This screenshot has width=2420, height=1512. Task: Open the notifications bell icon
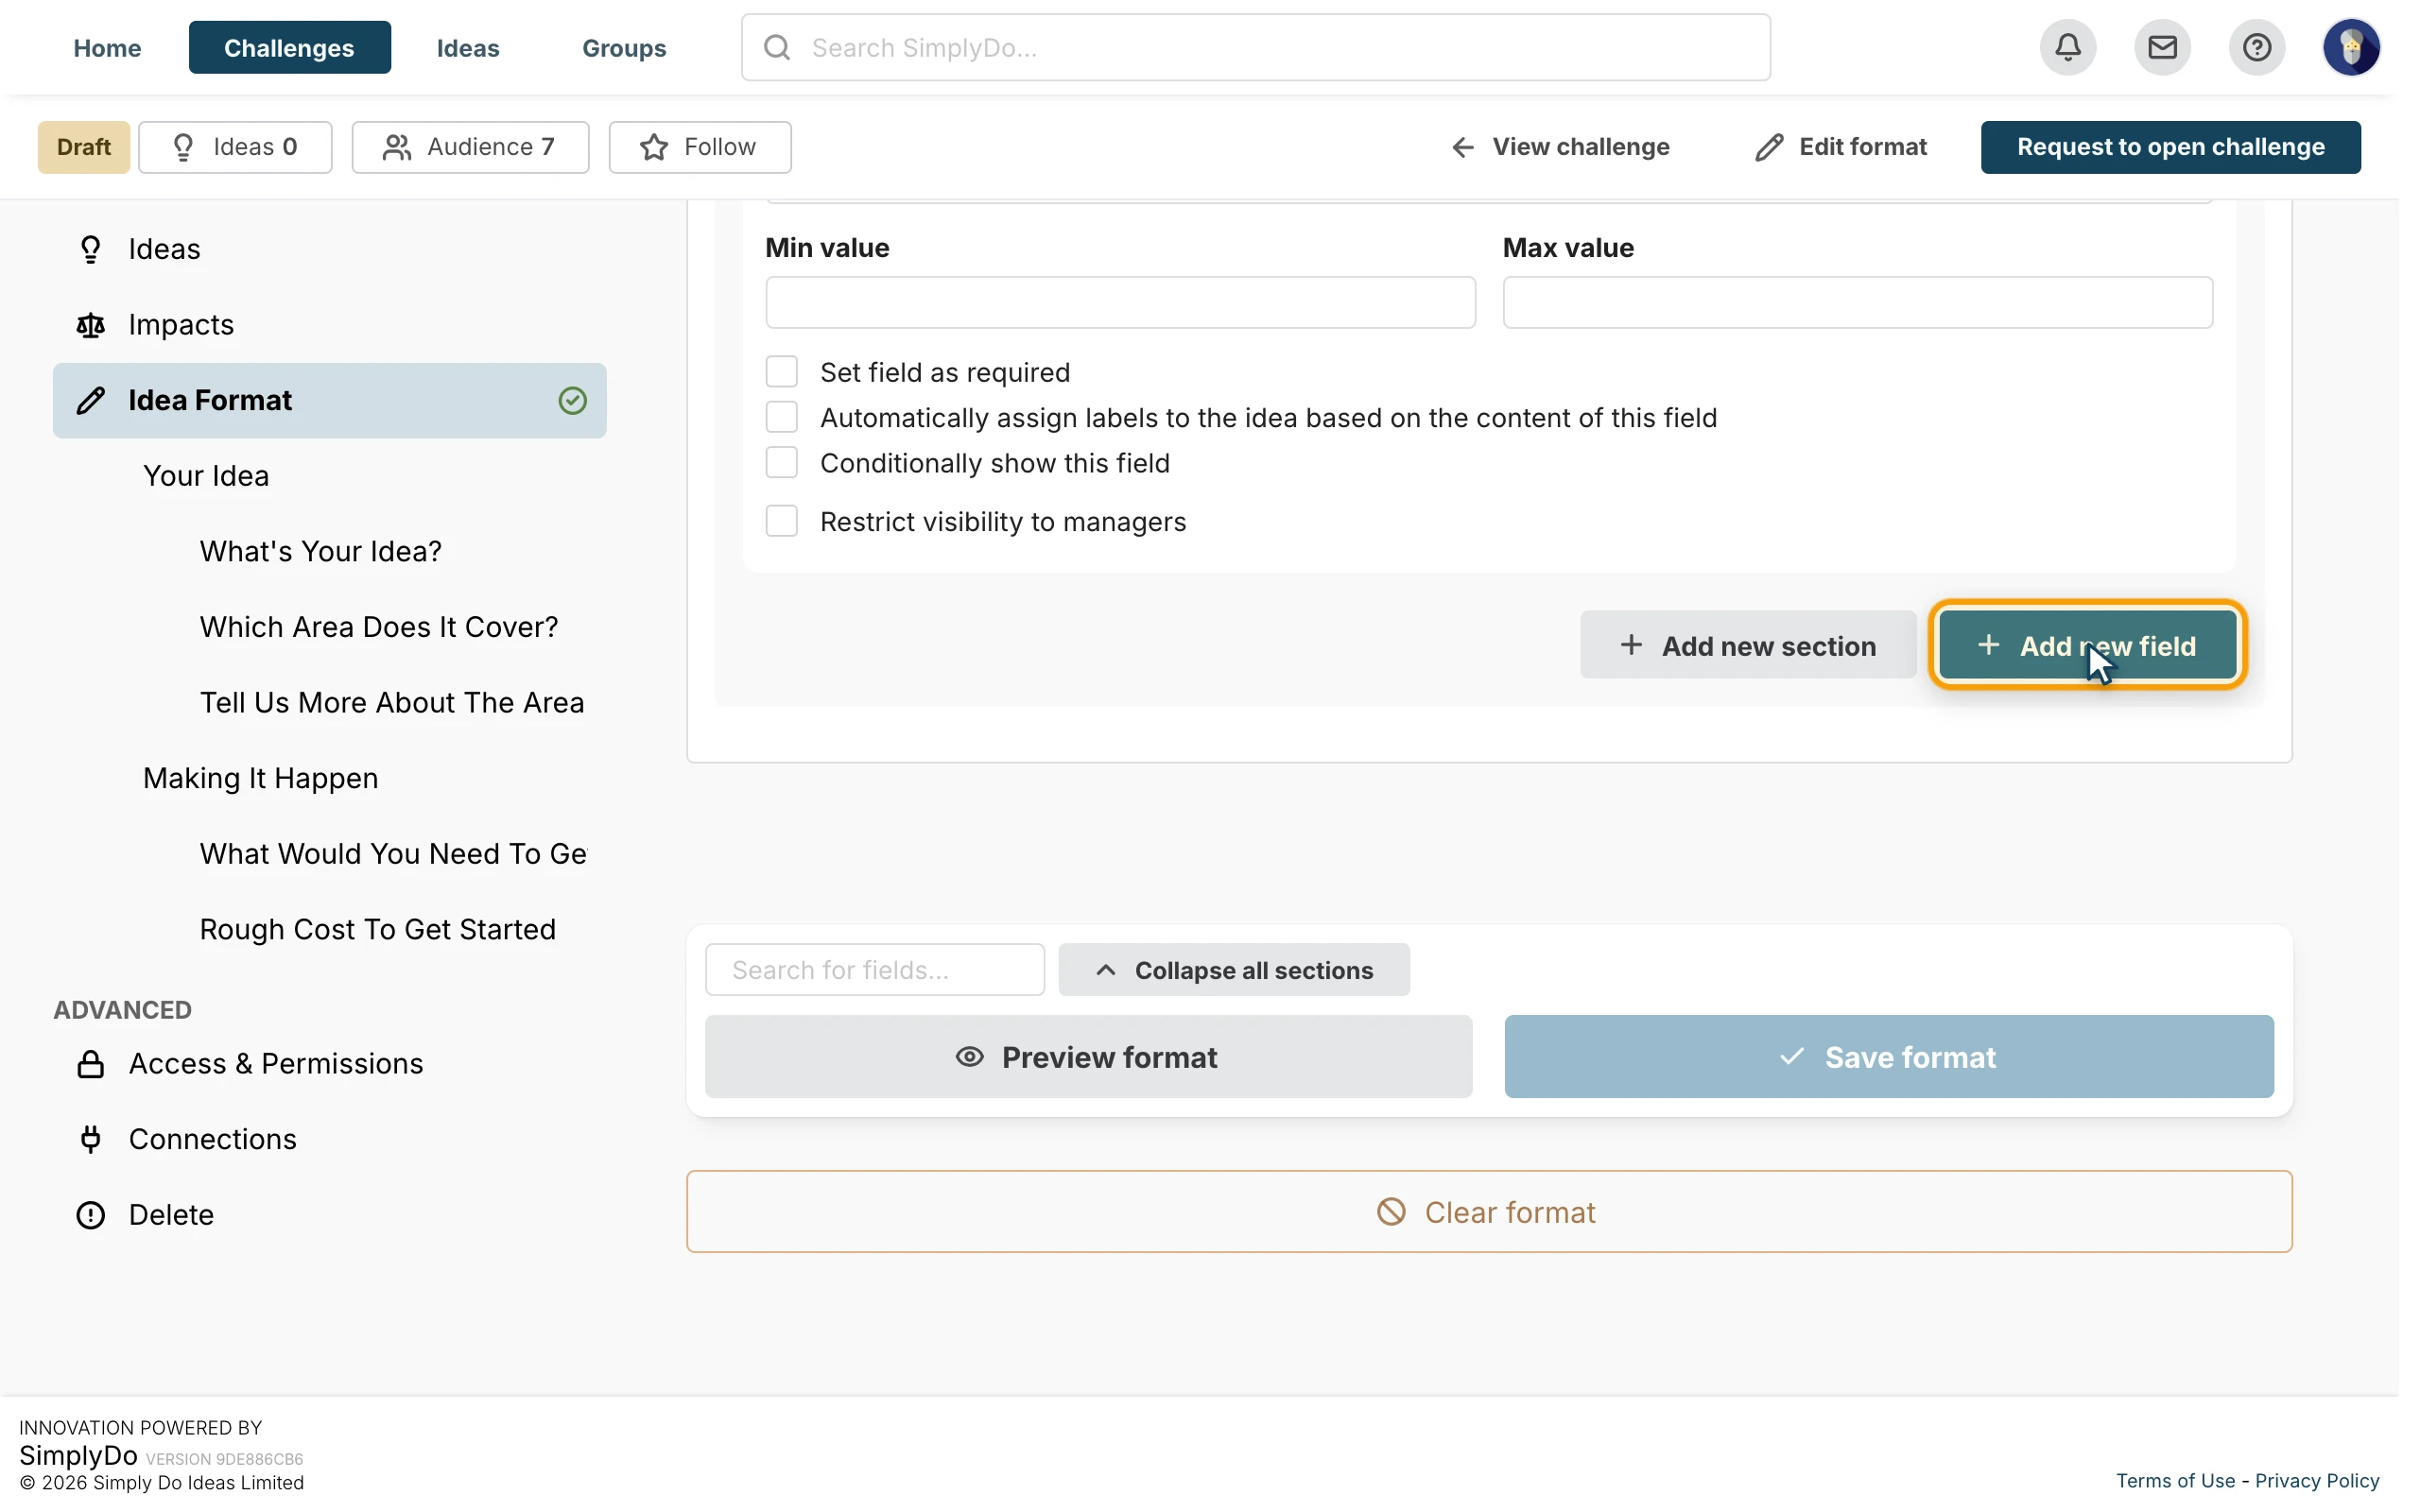click(2068, 47)
